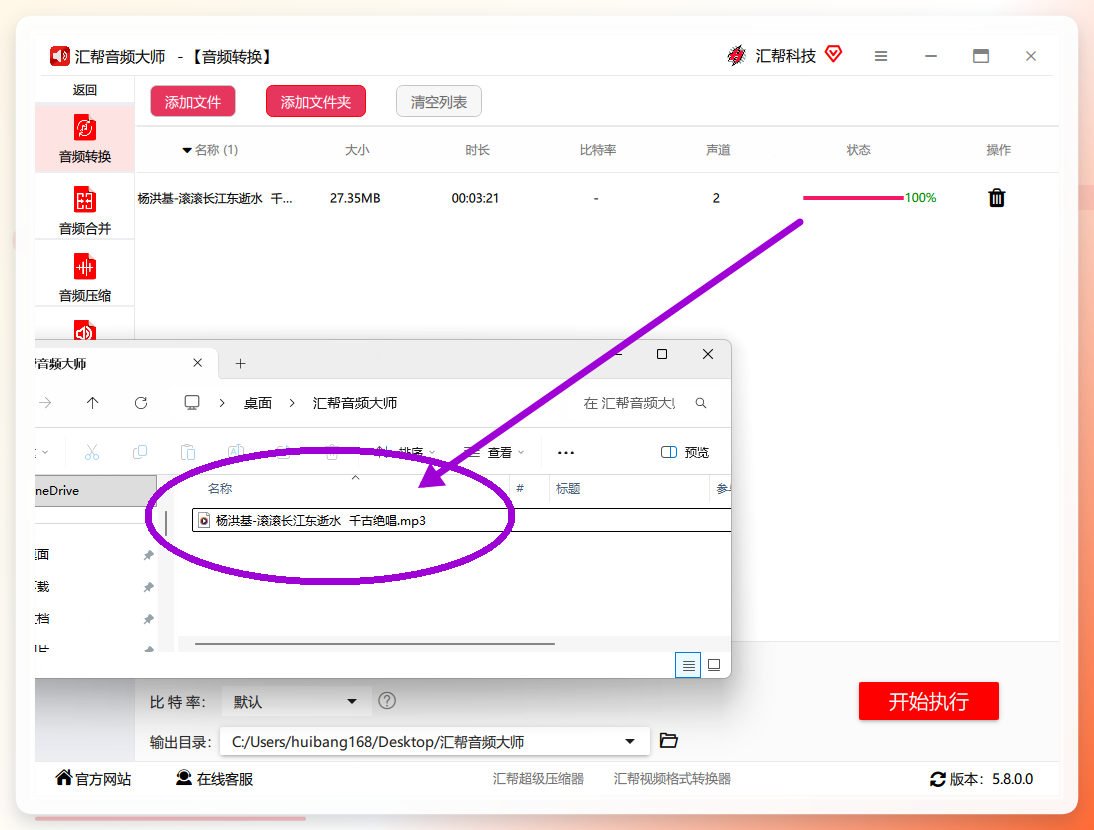The image size is (1094, 830).
Task: Open the 在线客服 online support link
Action: pyautogui.click(x=214, y=778)
